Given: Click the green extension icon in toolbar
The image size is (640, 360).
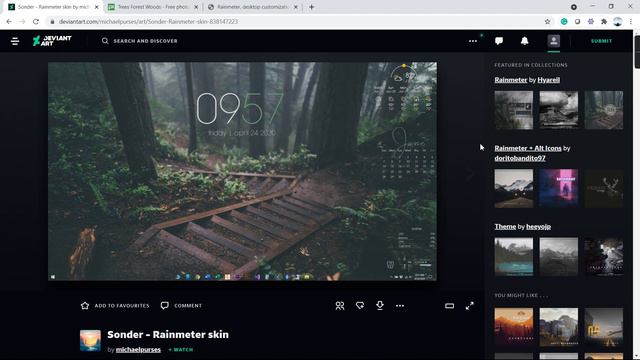Looking at the screenshot, I should [564, 22].
